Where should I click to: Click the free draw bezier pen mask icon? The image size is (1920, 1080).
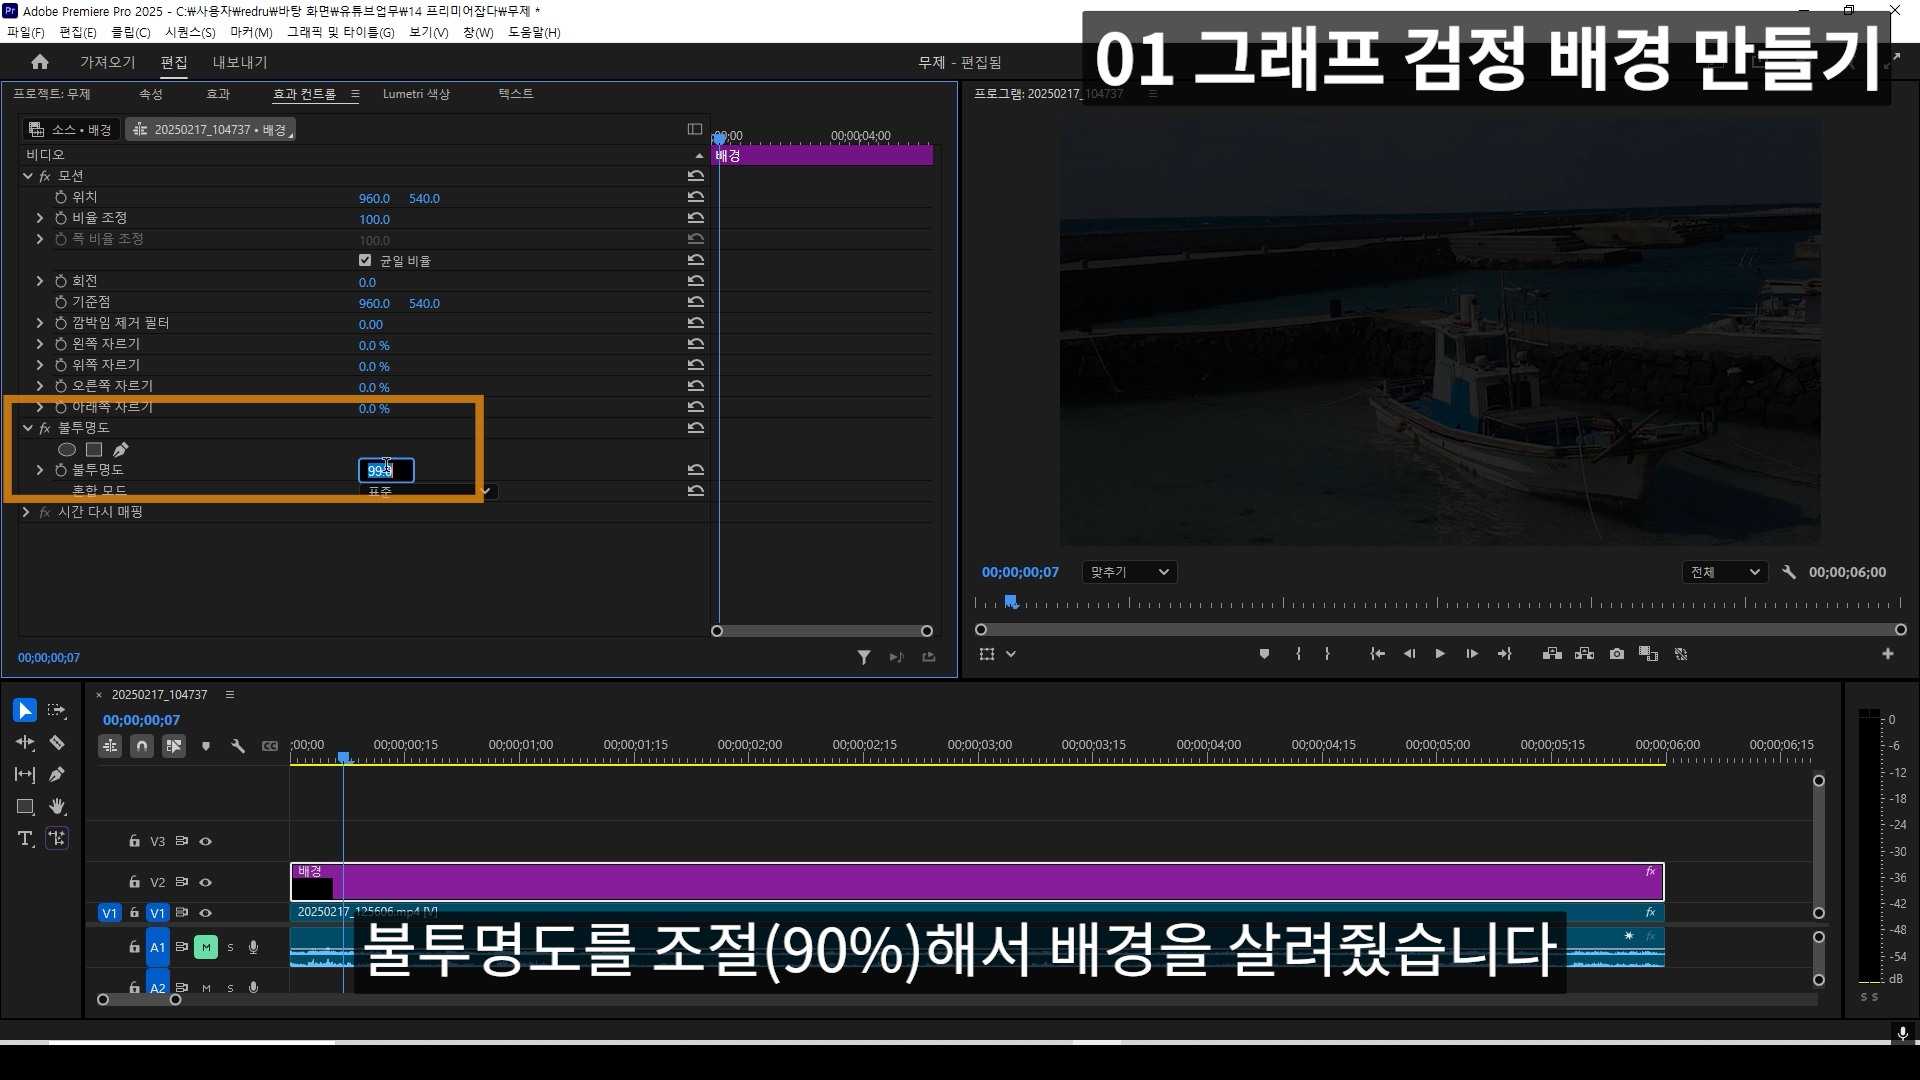[x=121, y=450]
